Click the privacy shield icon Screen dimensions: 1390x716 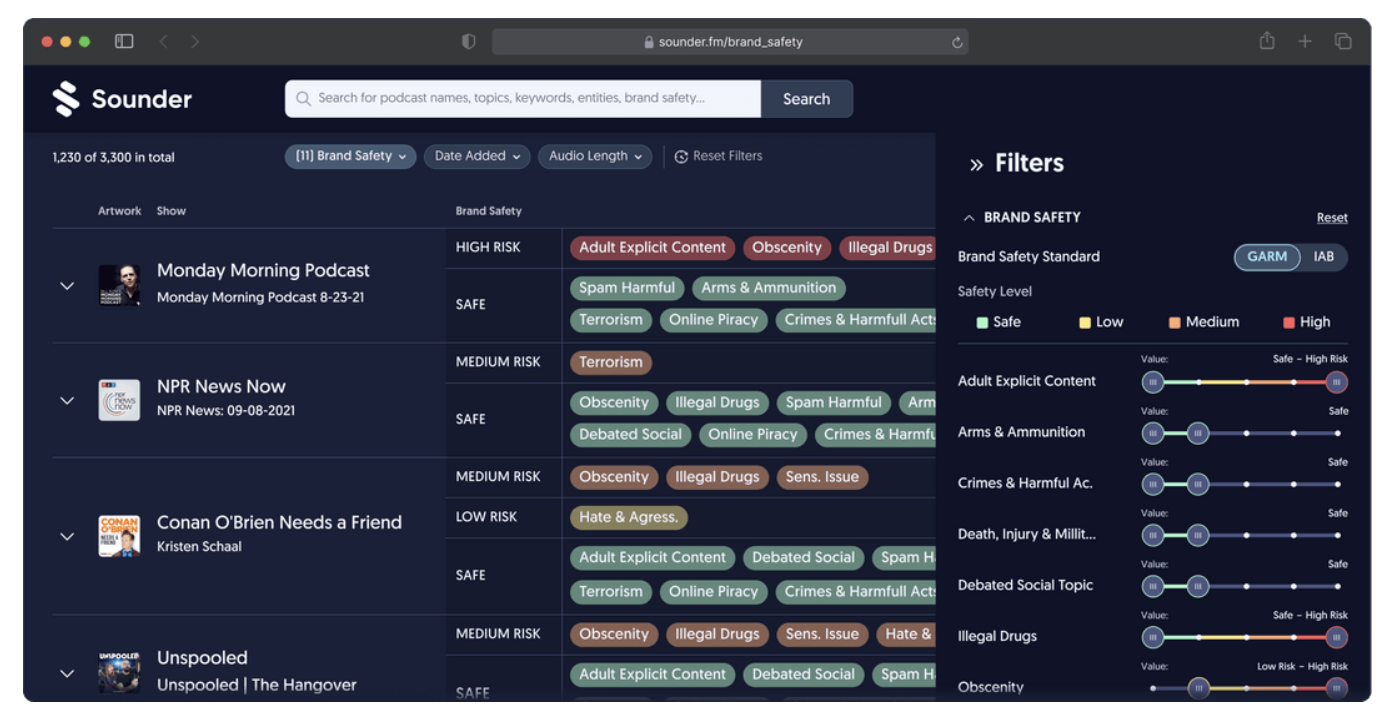(x=468, y=42)
